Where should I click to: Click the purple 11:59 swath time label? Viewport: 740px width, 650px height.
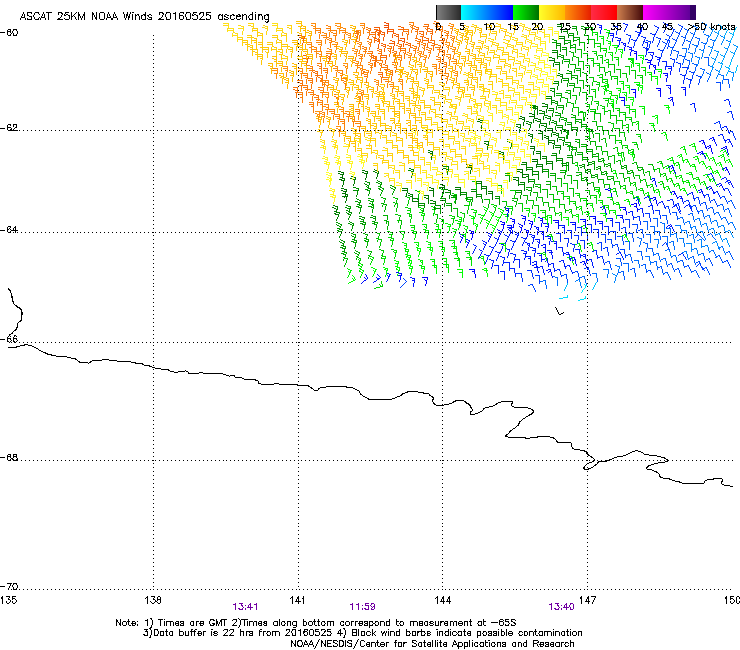tap(362, 607)
